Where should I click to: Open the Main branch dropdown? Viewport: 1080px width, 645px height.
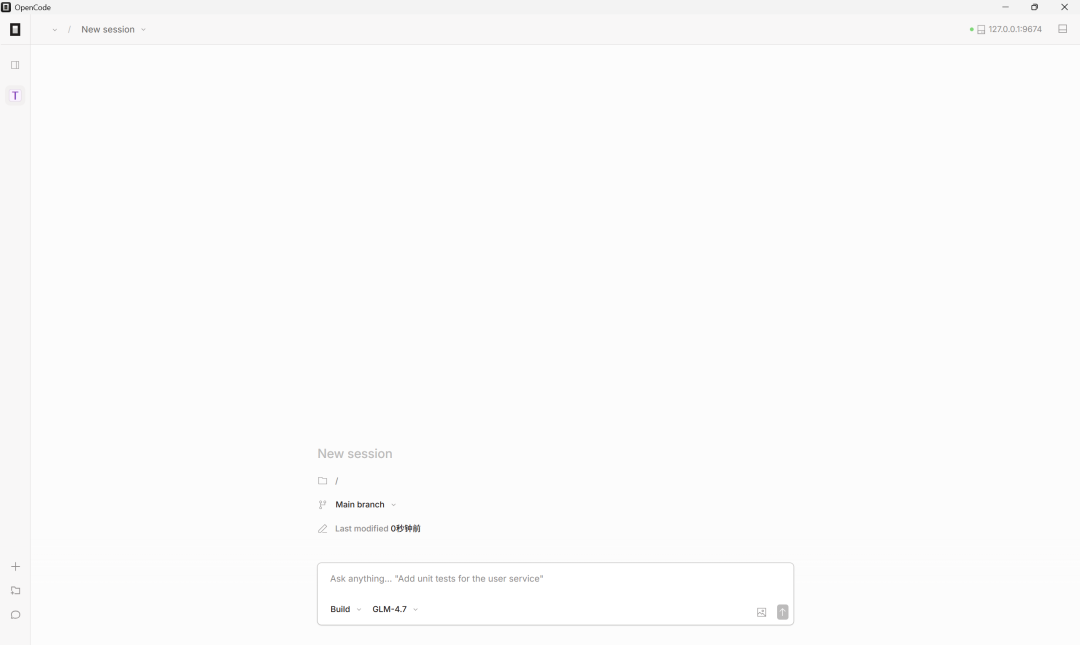coord(366,504)
